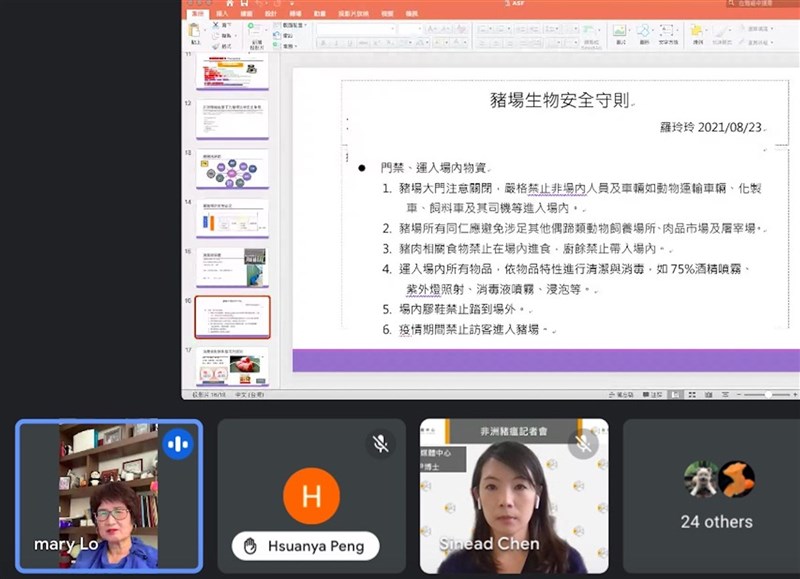Viewport: 800px width, 579px height.
Task: Apply italic with the I icon
Action: point(337,43)
